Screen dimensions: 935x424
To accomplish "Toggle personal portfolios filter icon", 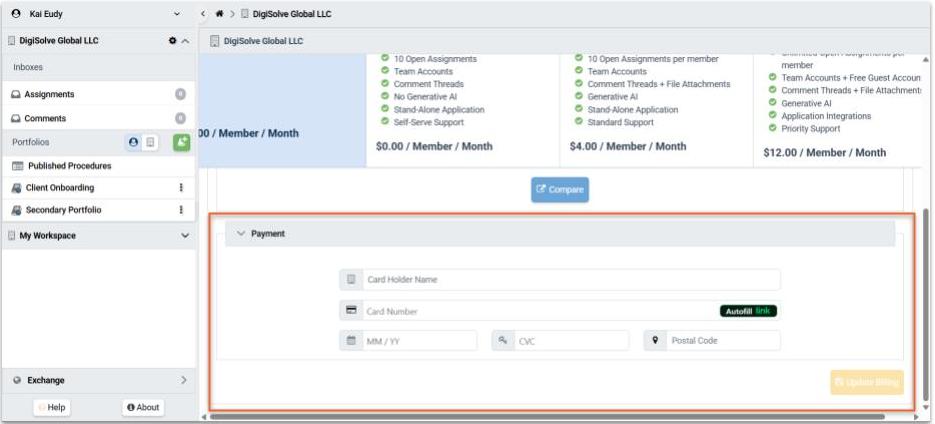I will [x=133, y=143].
